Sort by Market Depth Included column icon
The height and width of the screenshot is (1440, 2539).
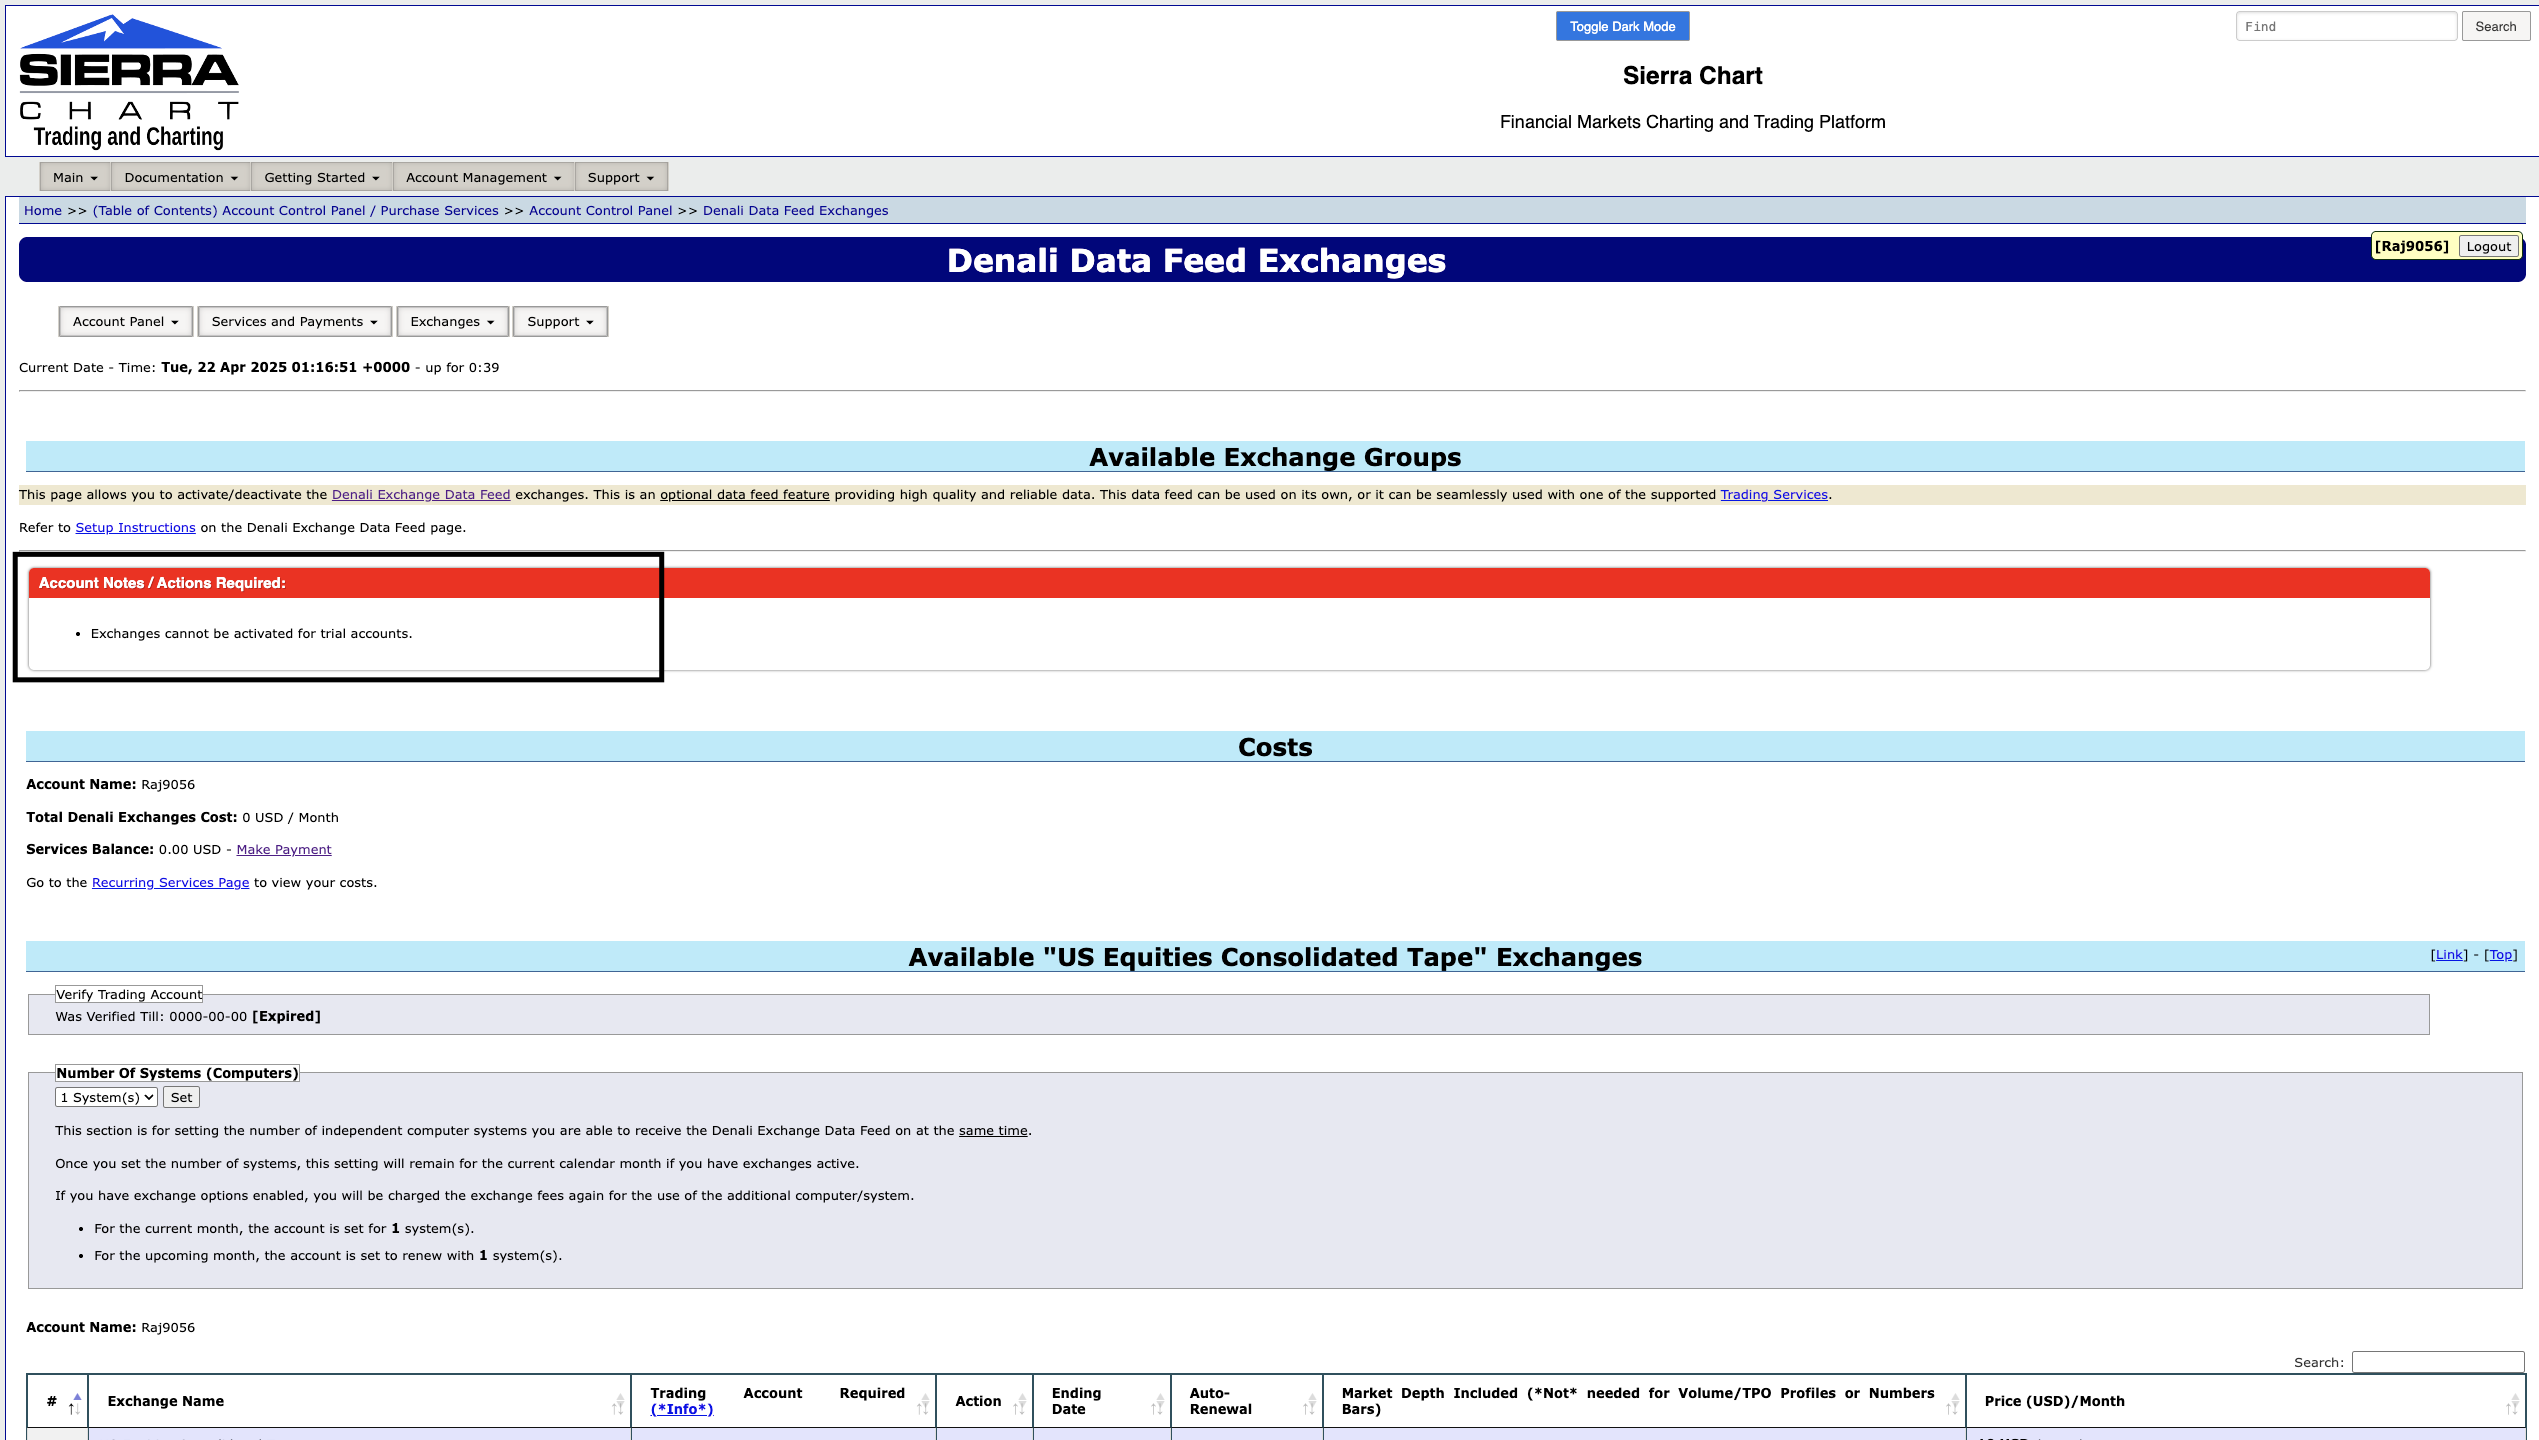[1952, 1403]
